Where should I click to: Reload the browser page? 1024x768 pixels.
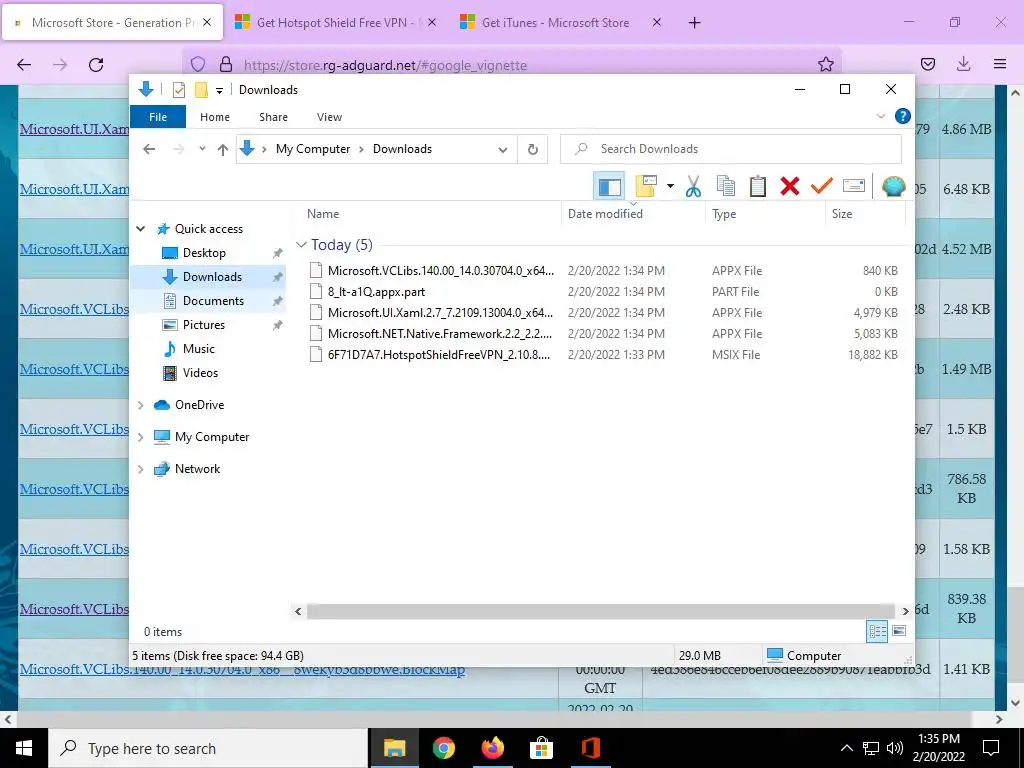(96, 65)
